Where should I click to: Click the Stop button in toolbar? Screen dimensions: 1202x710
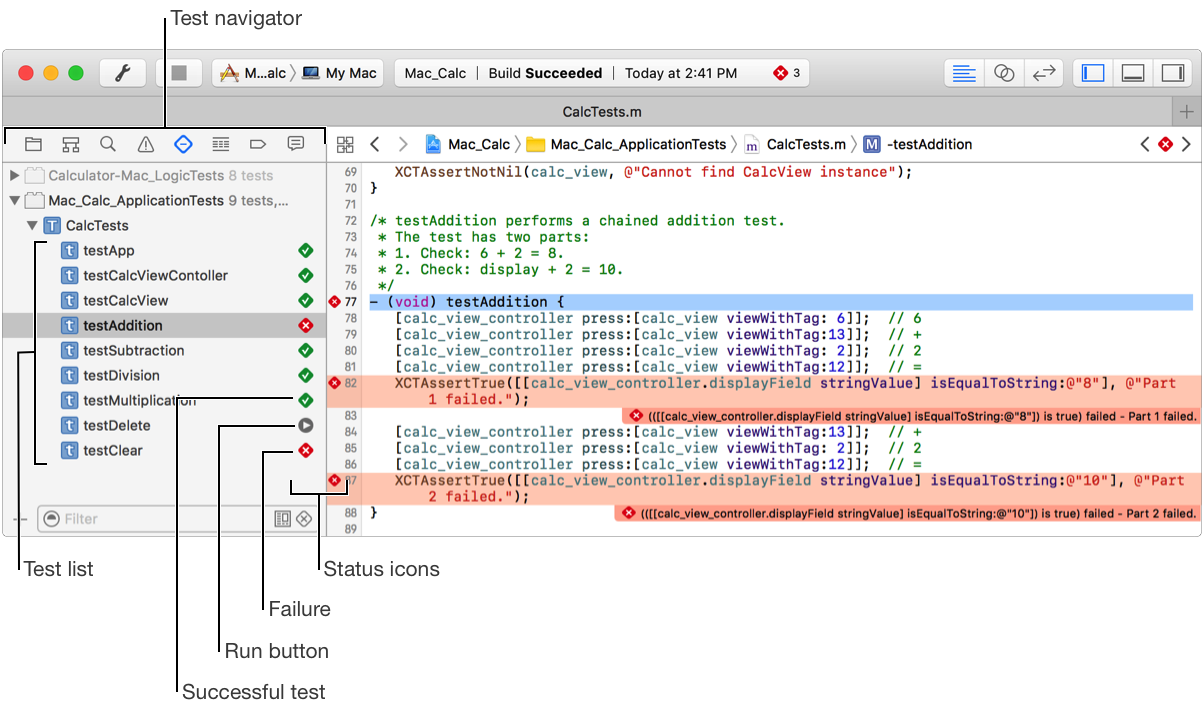coord(179,73)
